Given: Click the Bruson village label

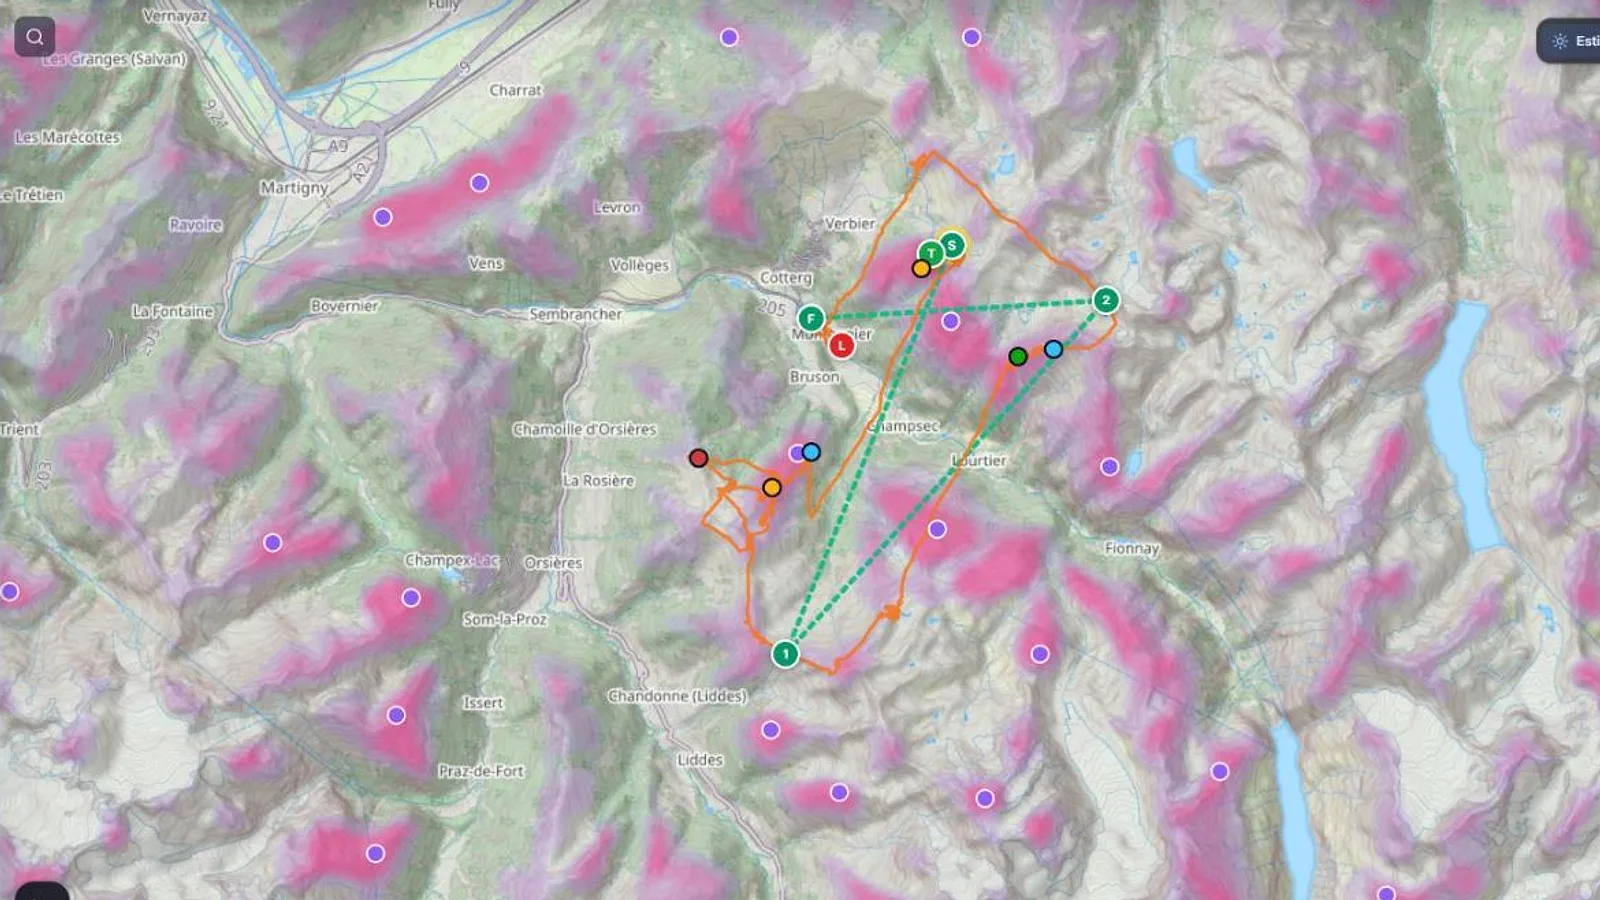Looking at the screenshot, I should 815,377.
